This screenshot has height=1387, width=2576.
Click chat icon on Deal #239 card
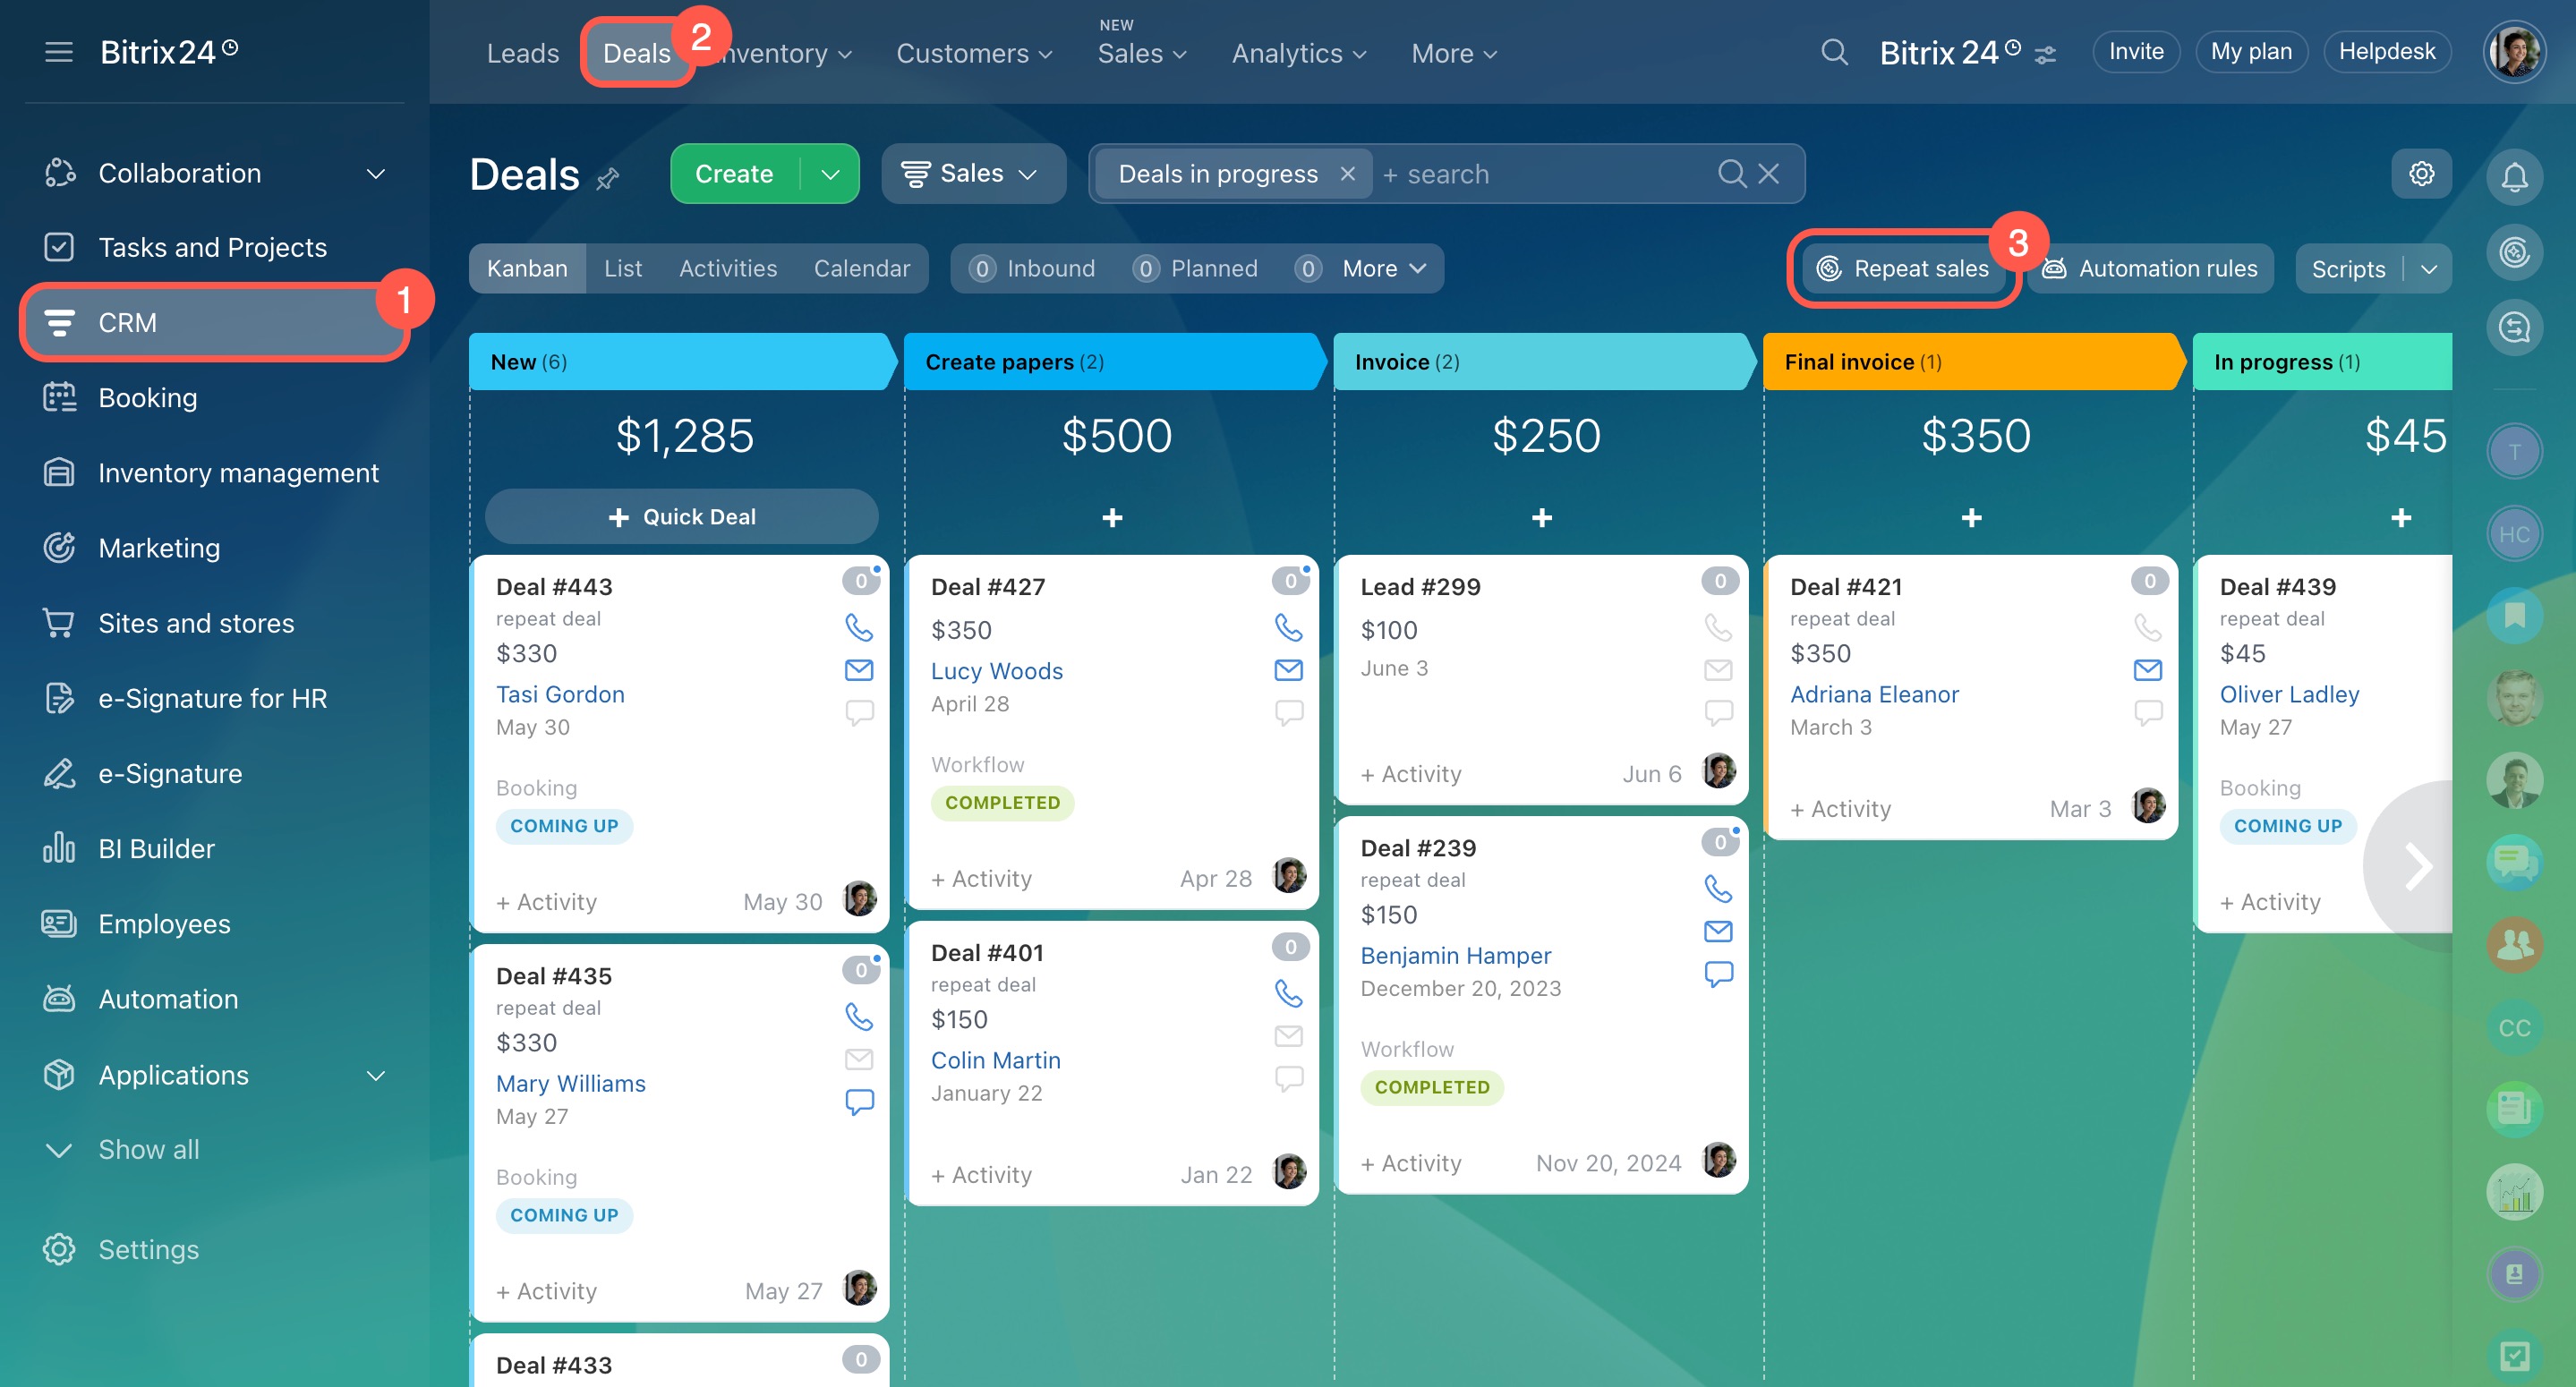coord(1718,973)
